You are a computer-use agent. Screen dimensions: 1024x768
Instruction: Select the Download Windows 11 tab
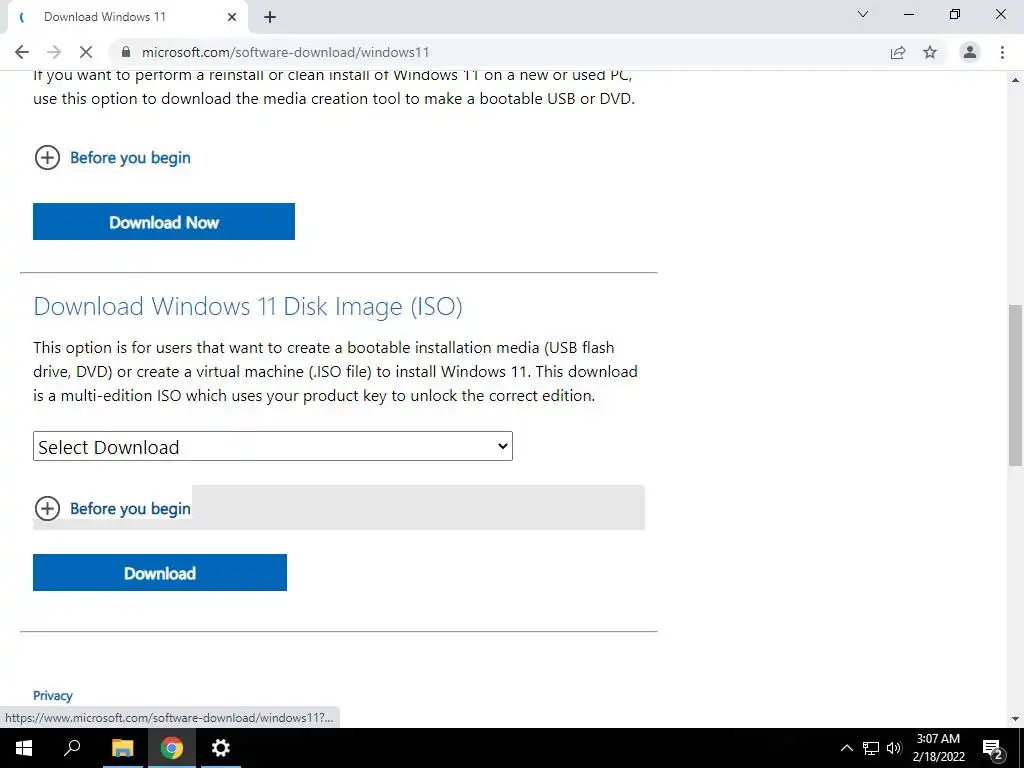[x=127, y=17]
